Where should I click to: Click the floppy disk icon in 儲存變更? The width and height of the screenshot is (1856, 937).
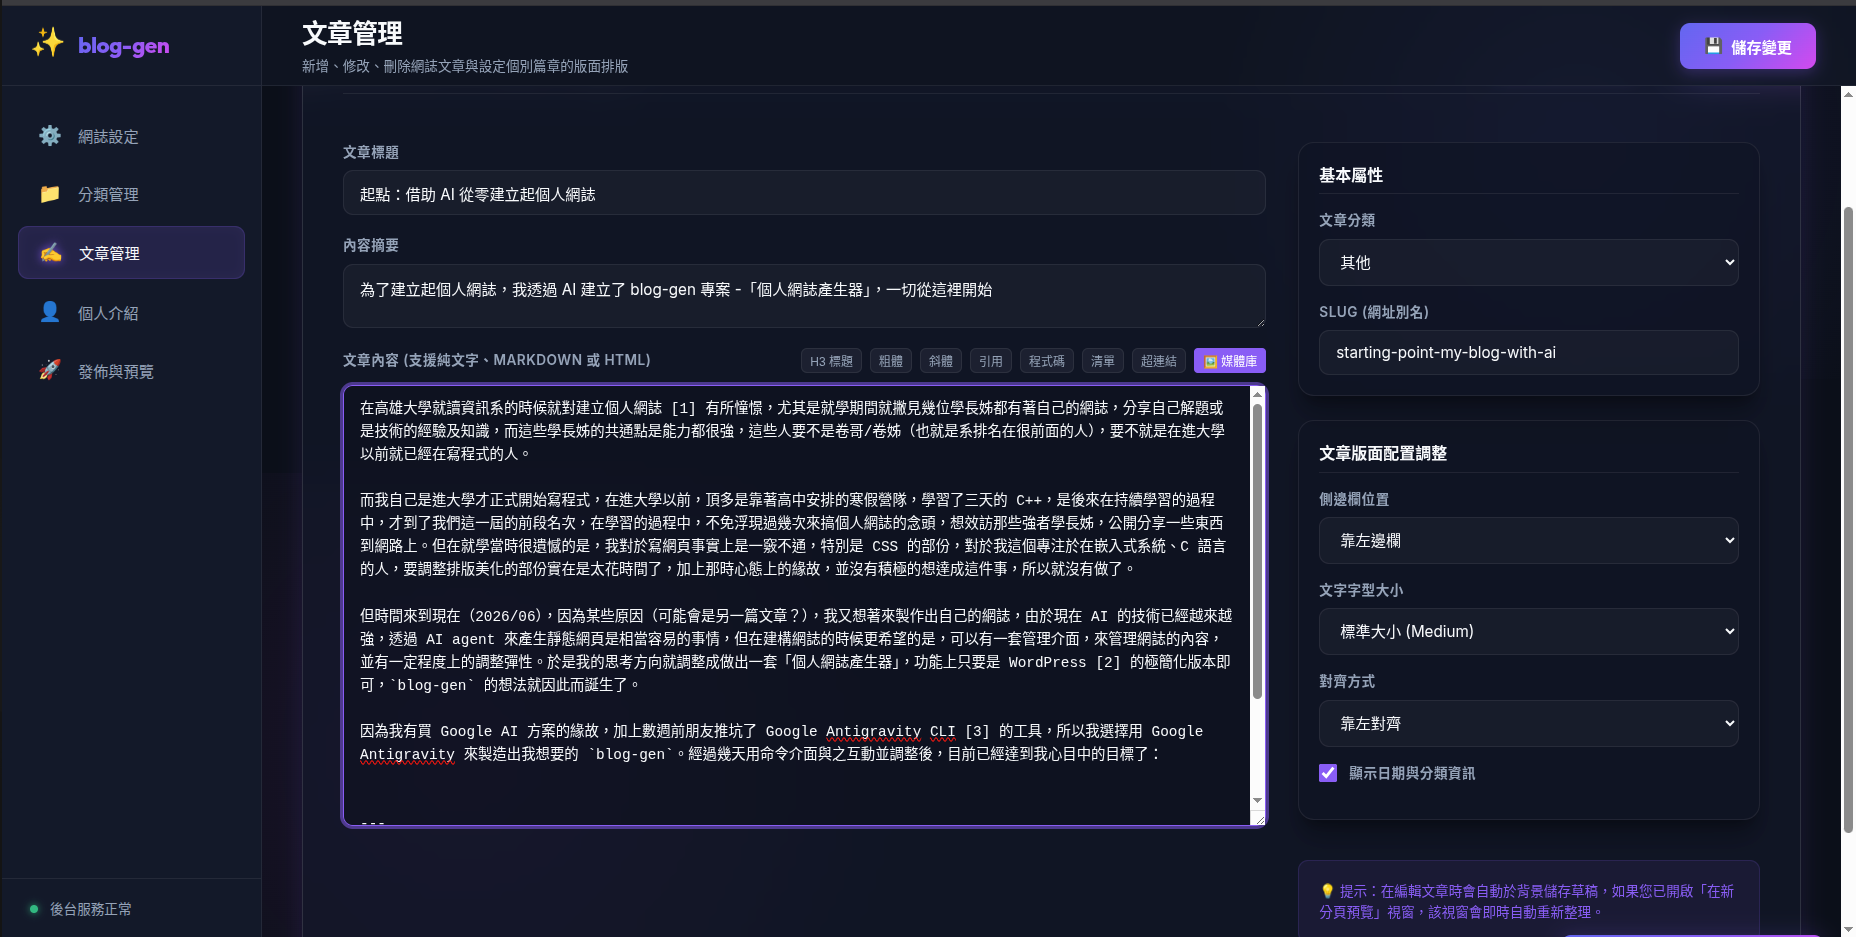[x=1713, y=46]
